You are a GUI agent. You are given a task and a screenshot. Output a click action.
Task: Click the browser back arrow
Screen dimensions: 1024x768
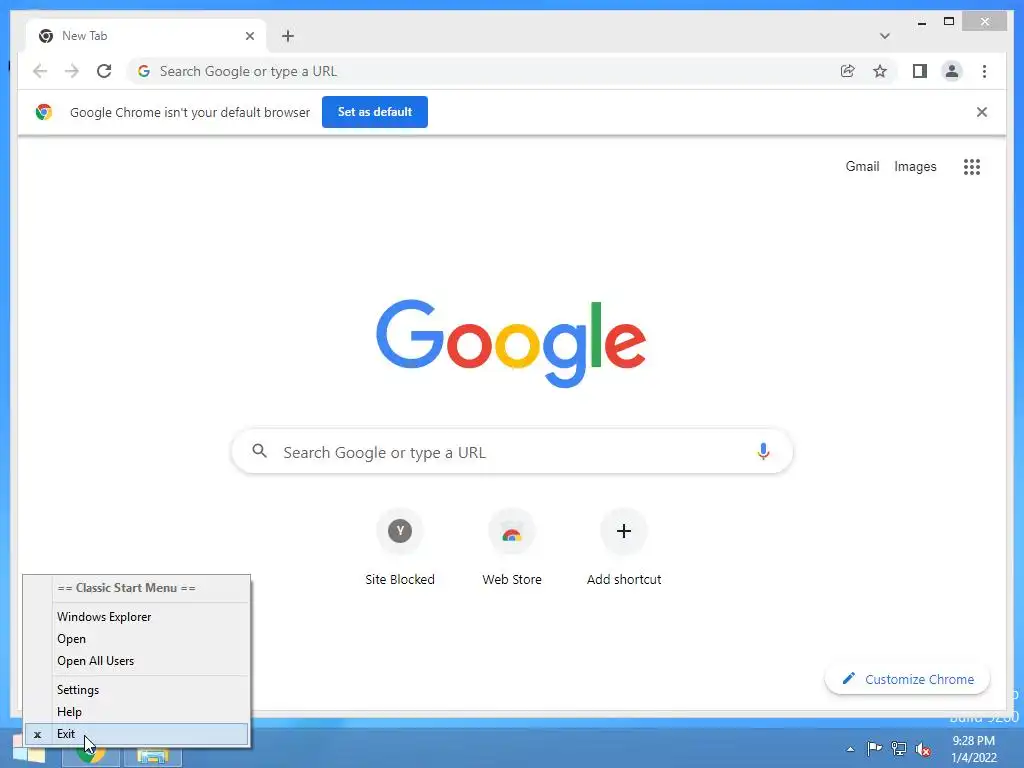40,71
